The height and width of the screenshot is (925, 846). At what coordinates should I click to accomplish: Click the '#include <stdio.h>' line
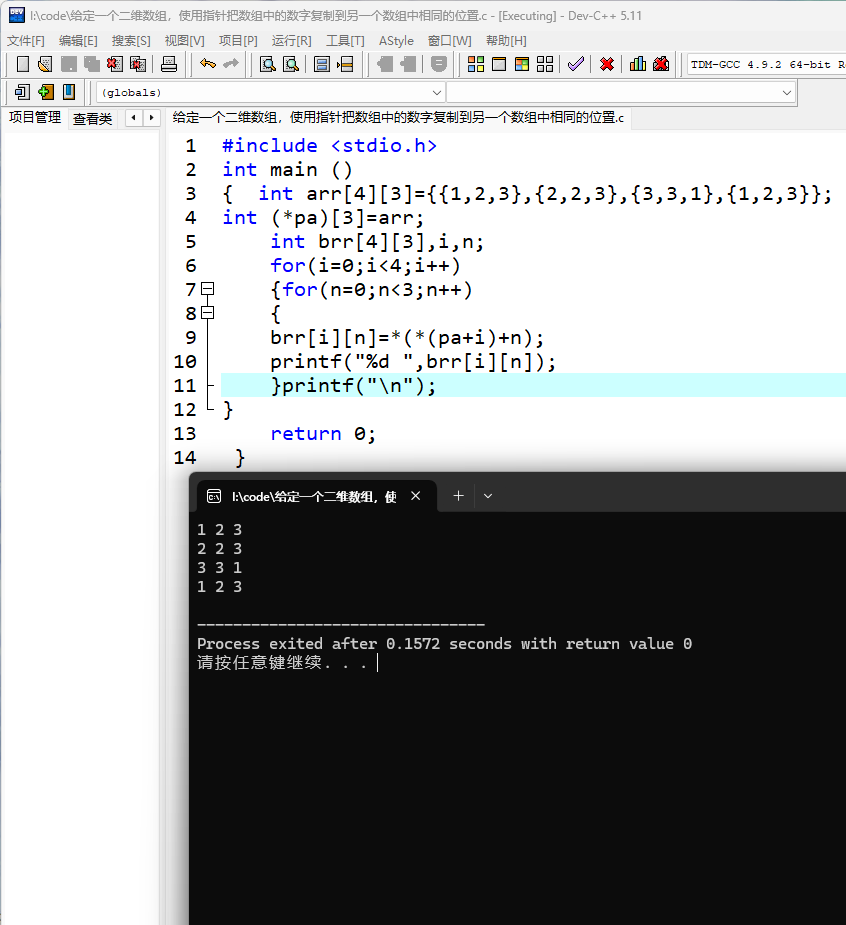329,146
